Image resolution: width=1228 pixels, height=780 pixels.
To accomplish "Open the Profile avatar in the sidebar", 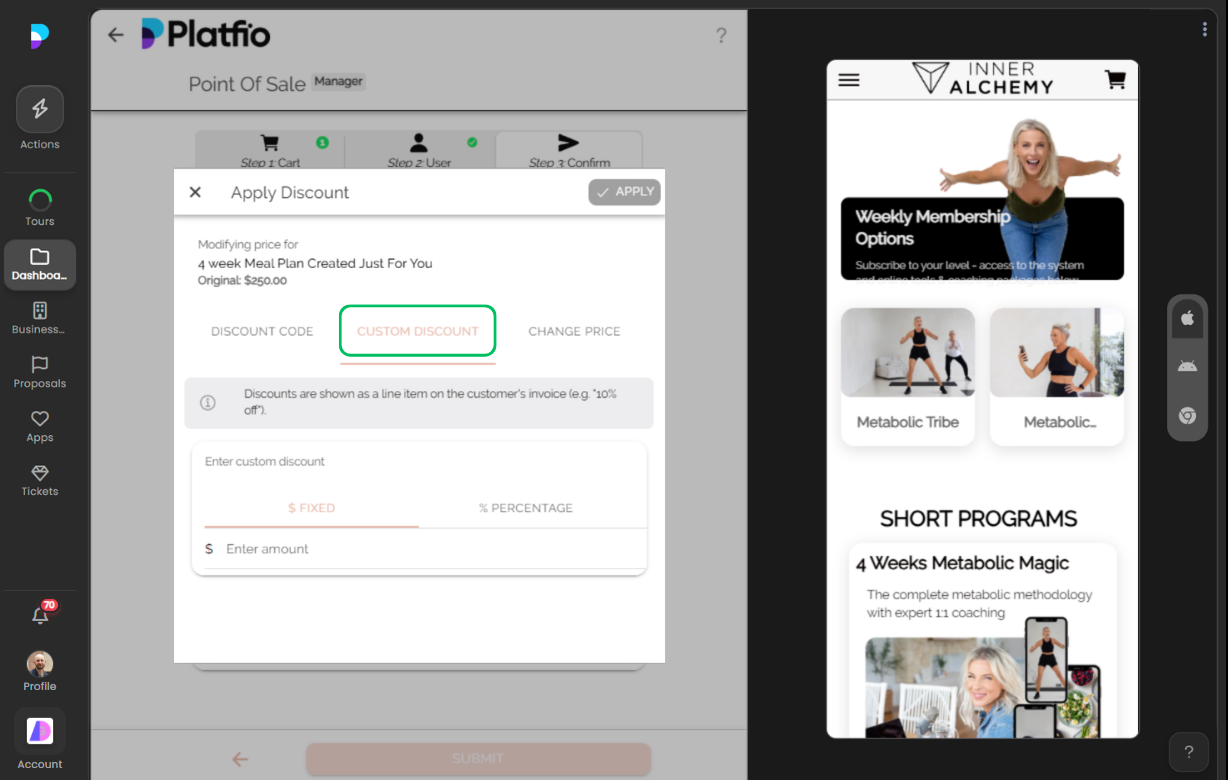I will coord(40,665).
